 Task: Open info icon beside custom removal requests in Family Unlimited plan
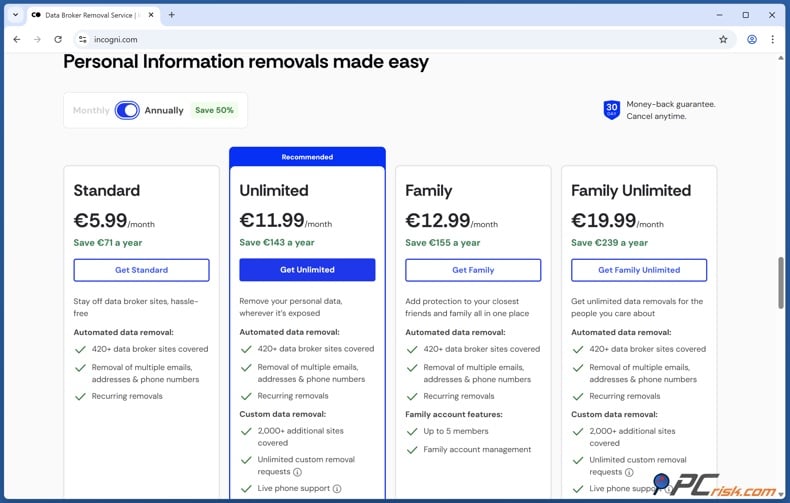pyautogui.click(x=629, y=473)
